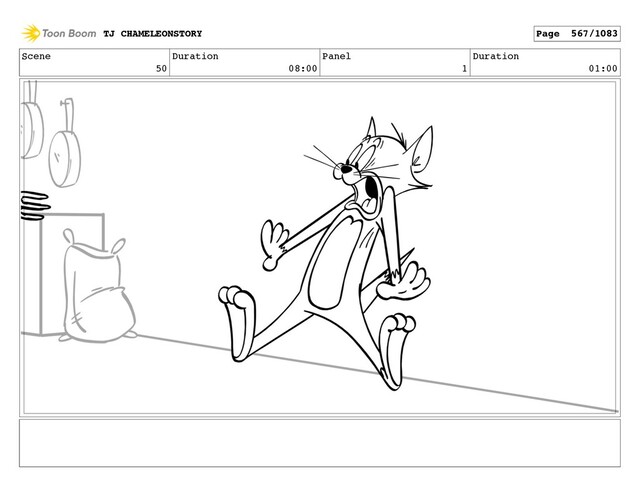
Task: Click the Toon Boom sunburst logo icon
Action: (31, 33)
